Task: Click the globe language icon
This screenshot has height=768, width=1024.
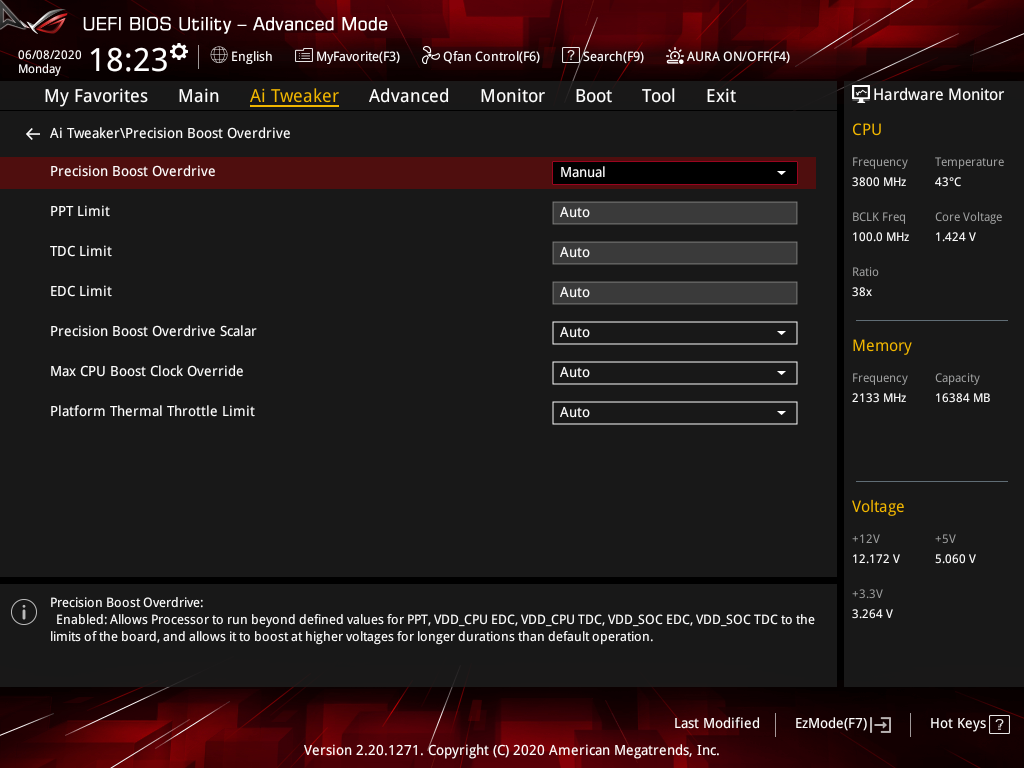Action: pos(219,56)
